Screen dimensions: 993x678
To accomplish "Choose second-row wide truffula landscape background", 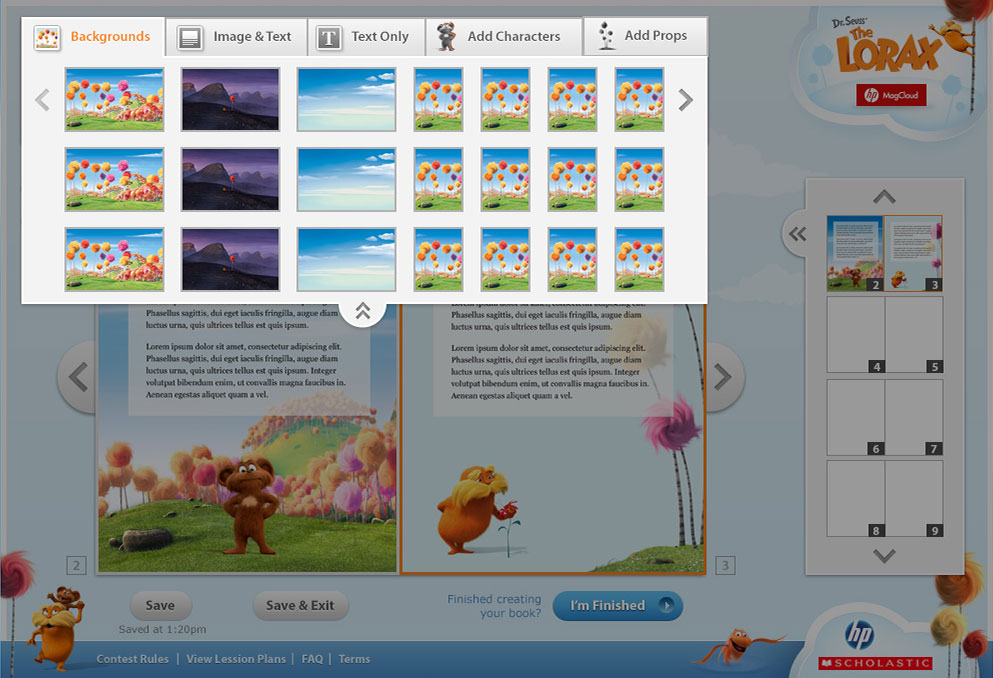I will (114, 179).
